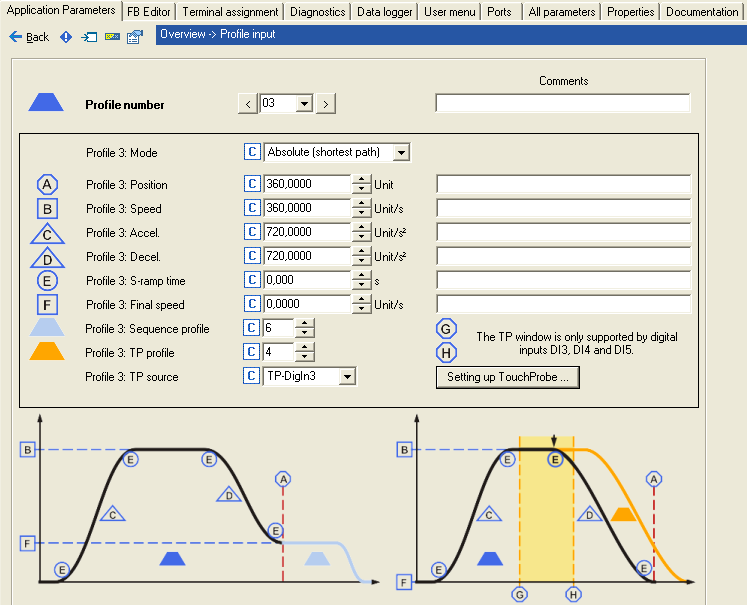
Task: Click the profile Comments input field
Action: pyautogui.click(x=563, y=104)
